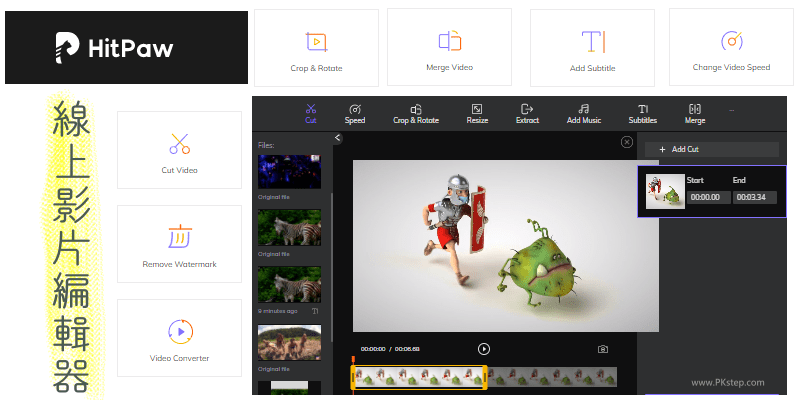
Task: Click the 00:00:00 current time display
Action: [373, 349]
